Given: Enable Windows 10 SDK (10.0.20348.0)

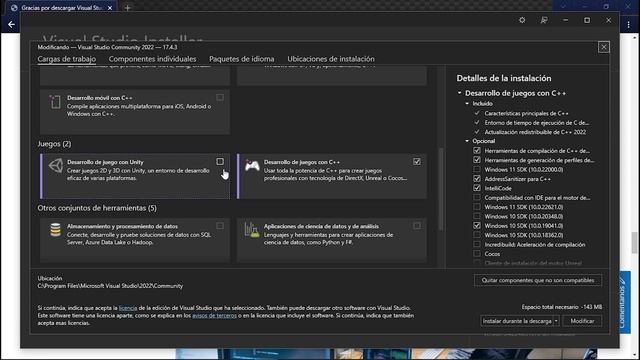Looking at the screenshot, I should 477,216.
